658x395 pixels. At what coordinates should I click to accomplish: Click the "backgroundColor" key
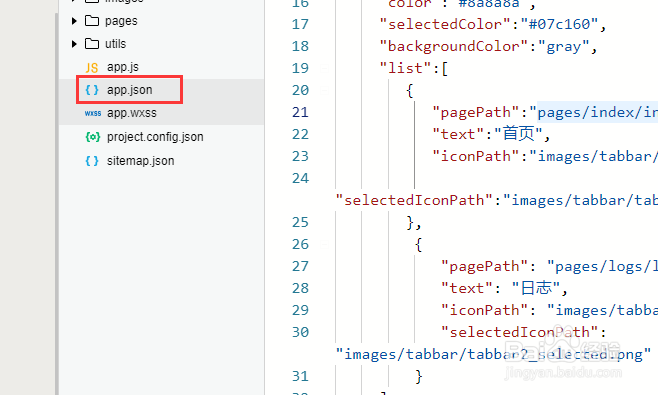pos(454,46)
